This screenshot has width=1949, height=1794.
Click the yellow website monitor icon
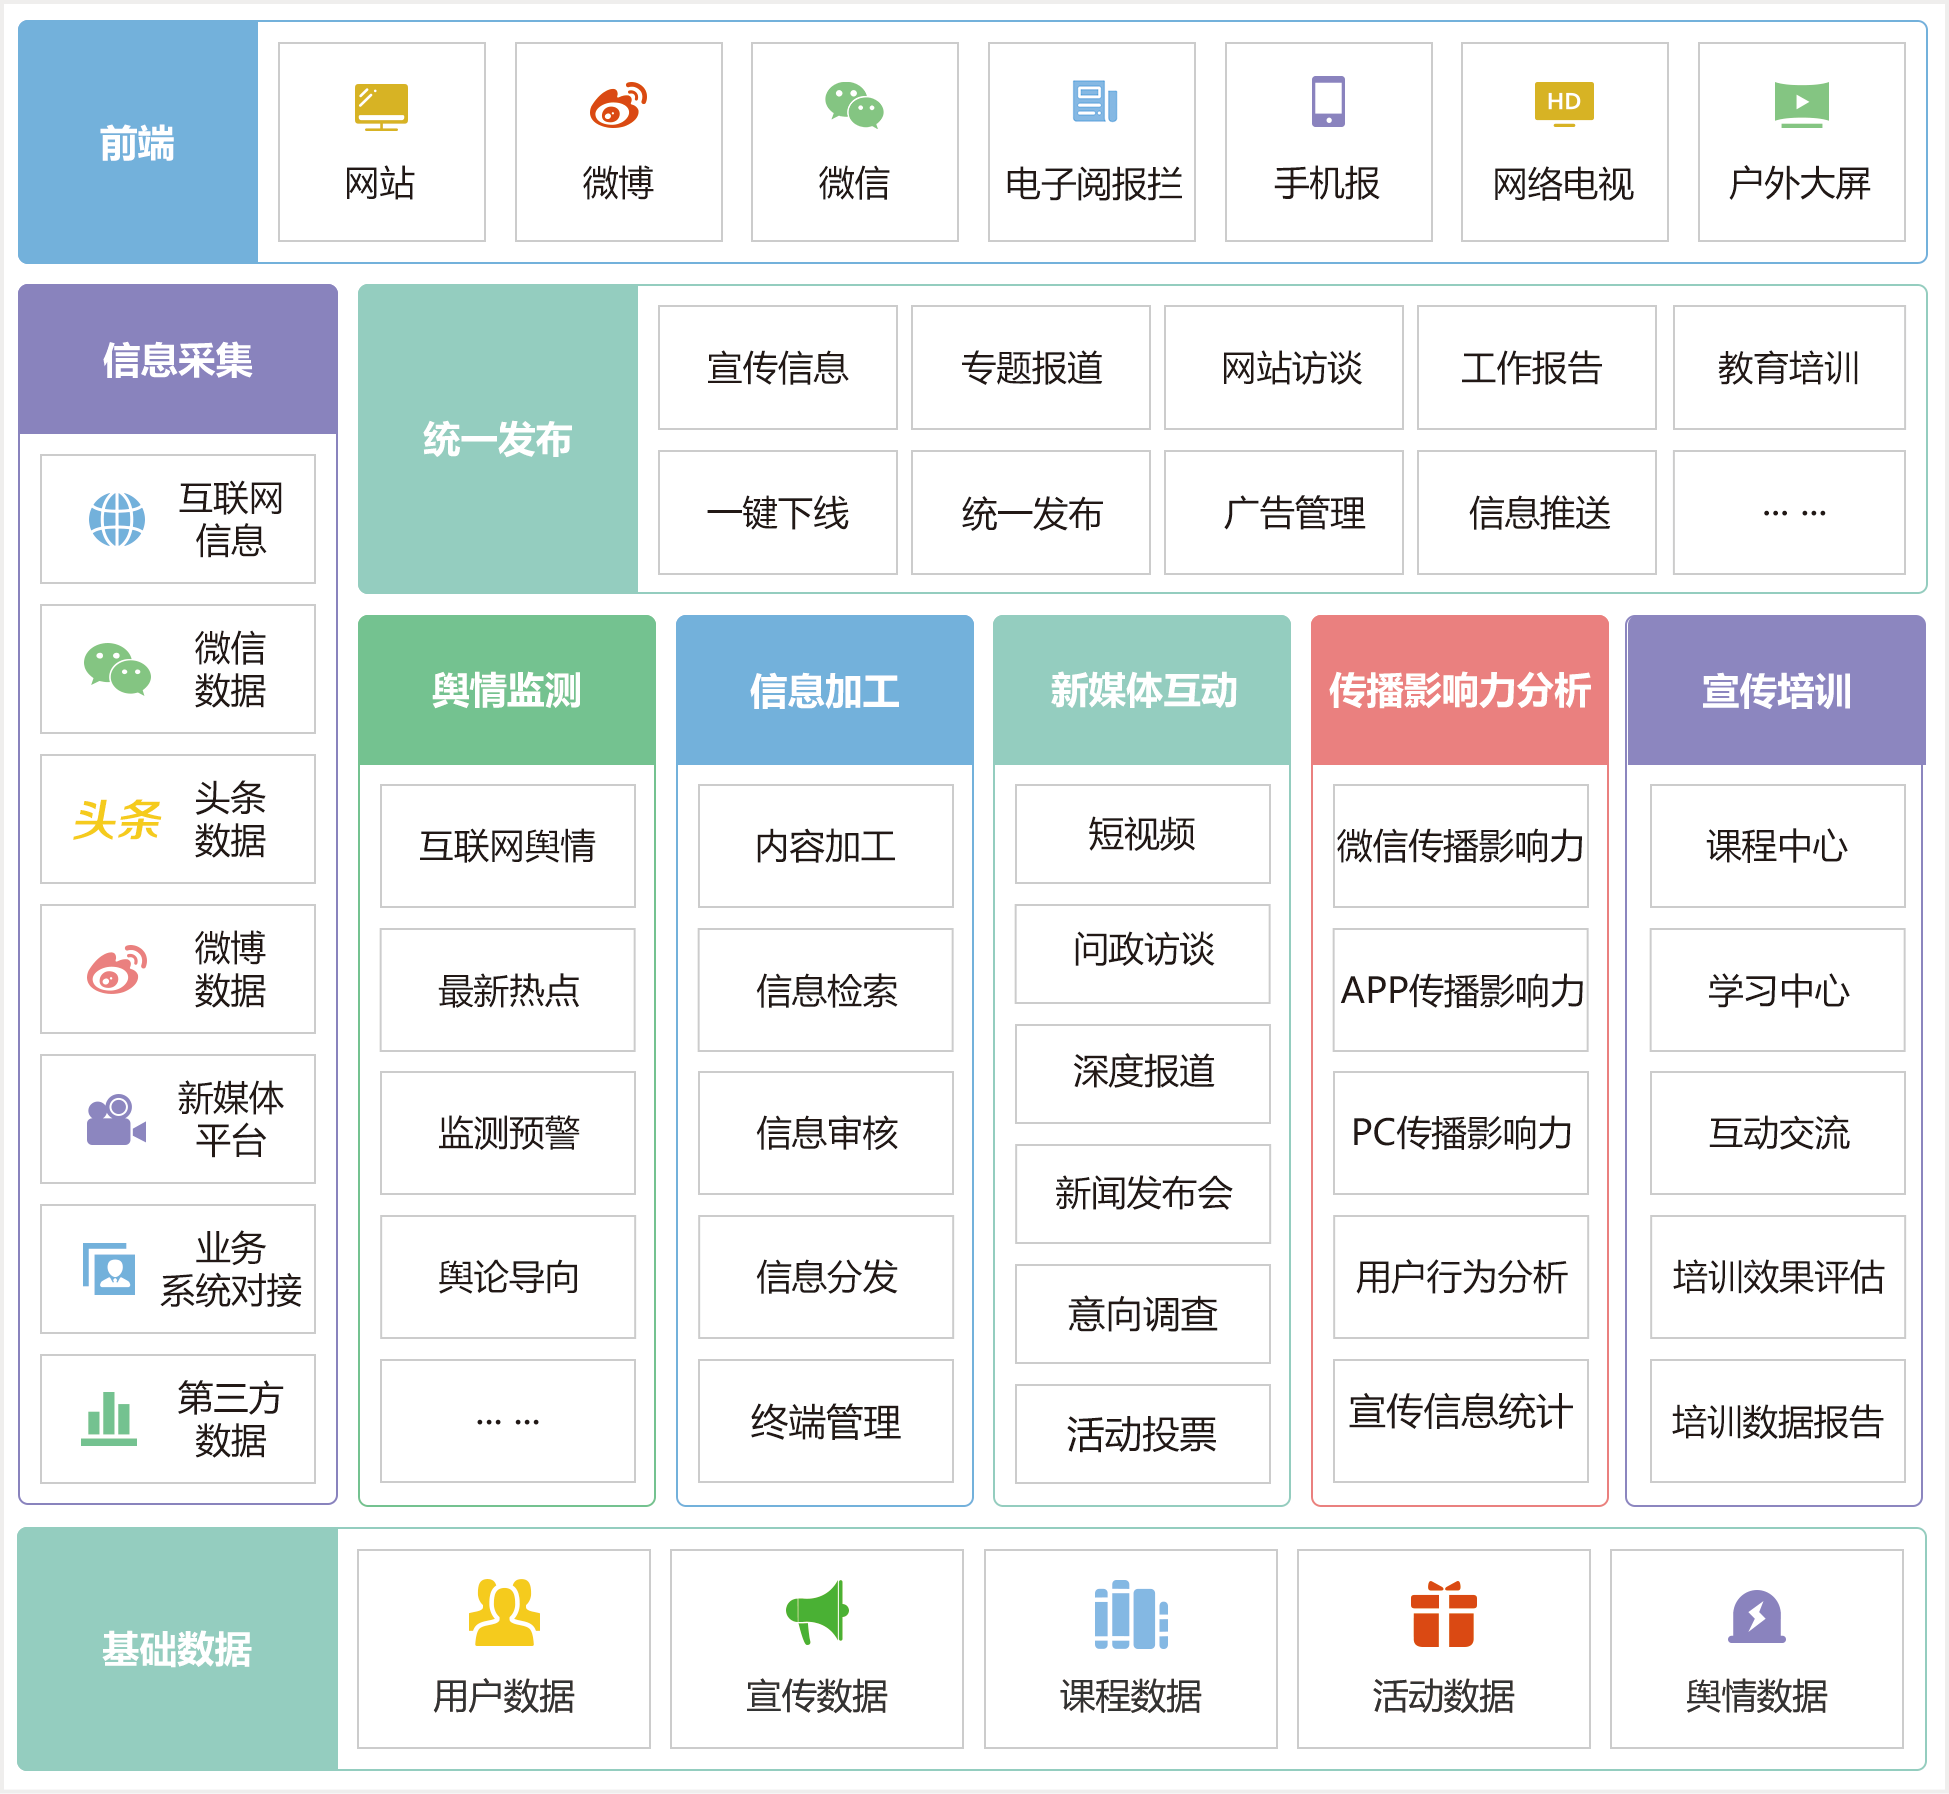381,106
